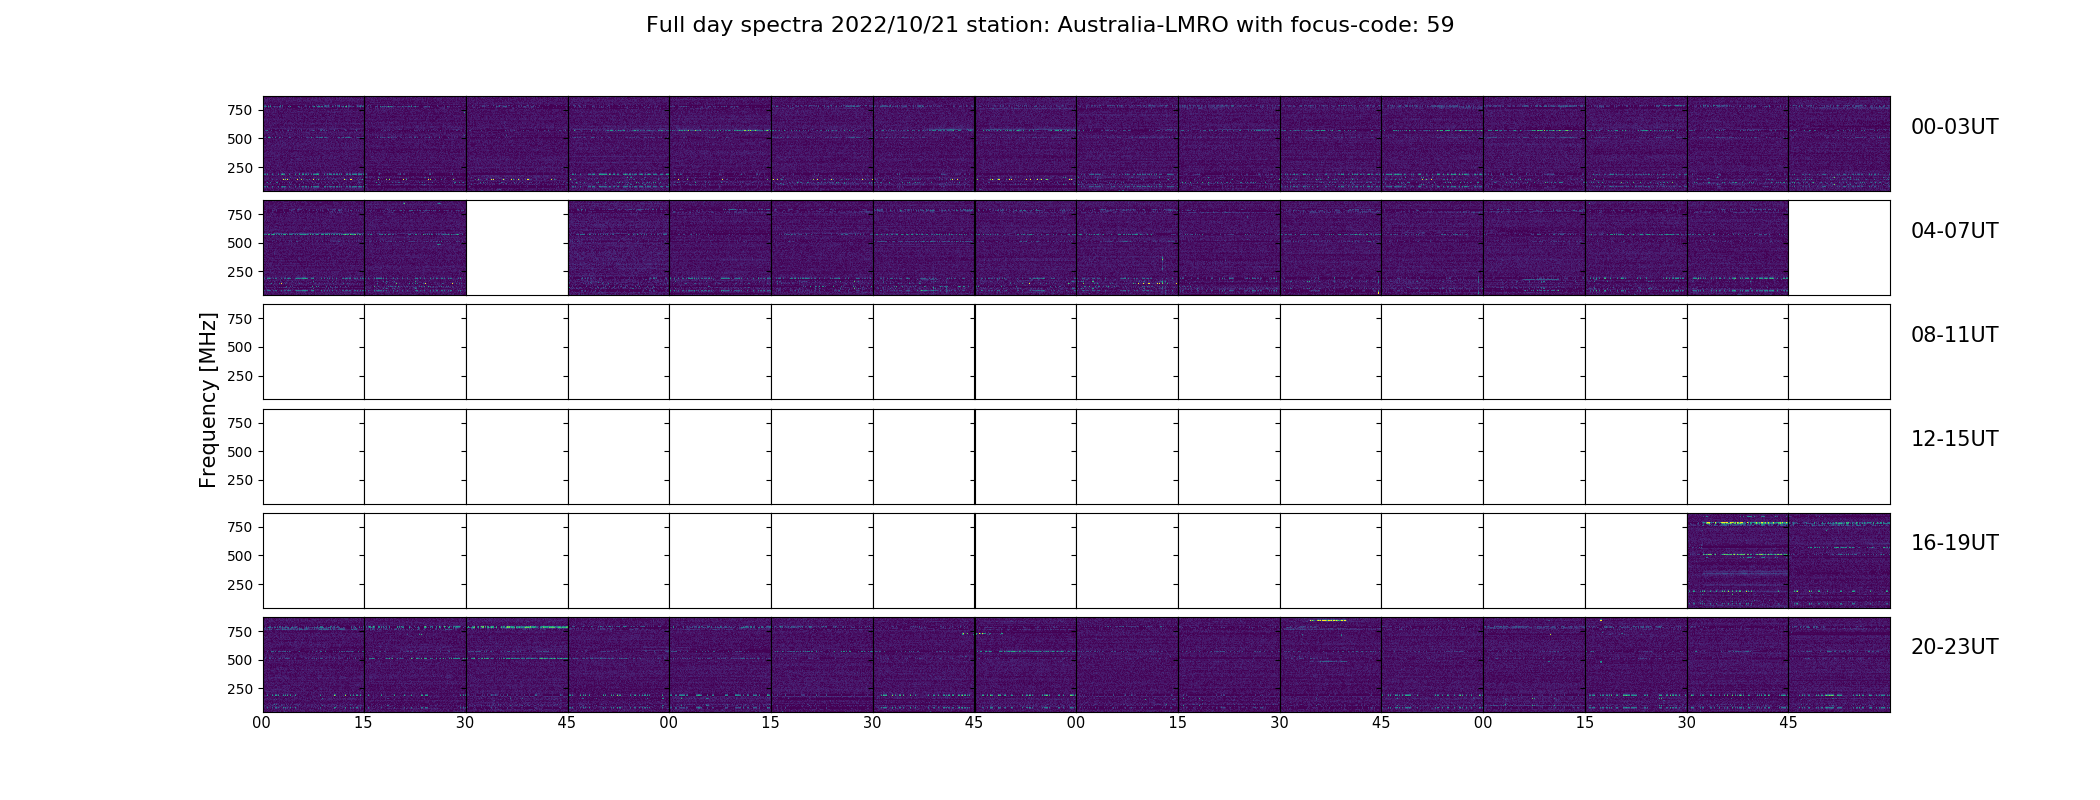Click the 500 tick of the 00-03UT row
This screenshot has height=800, width=2100.
click(240, 139)
